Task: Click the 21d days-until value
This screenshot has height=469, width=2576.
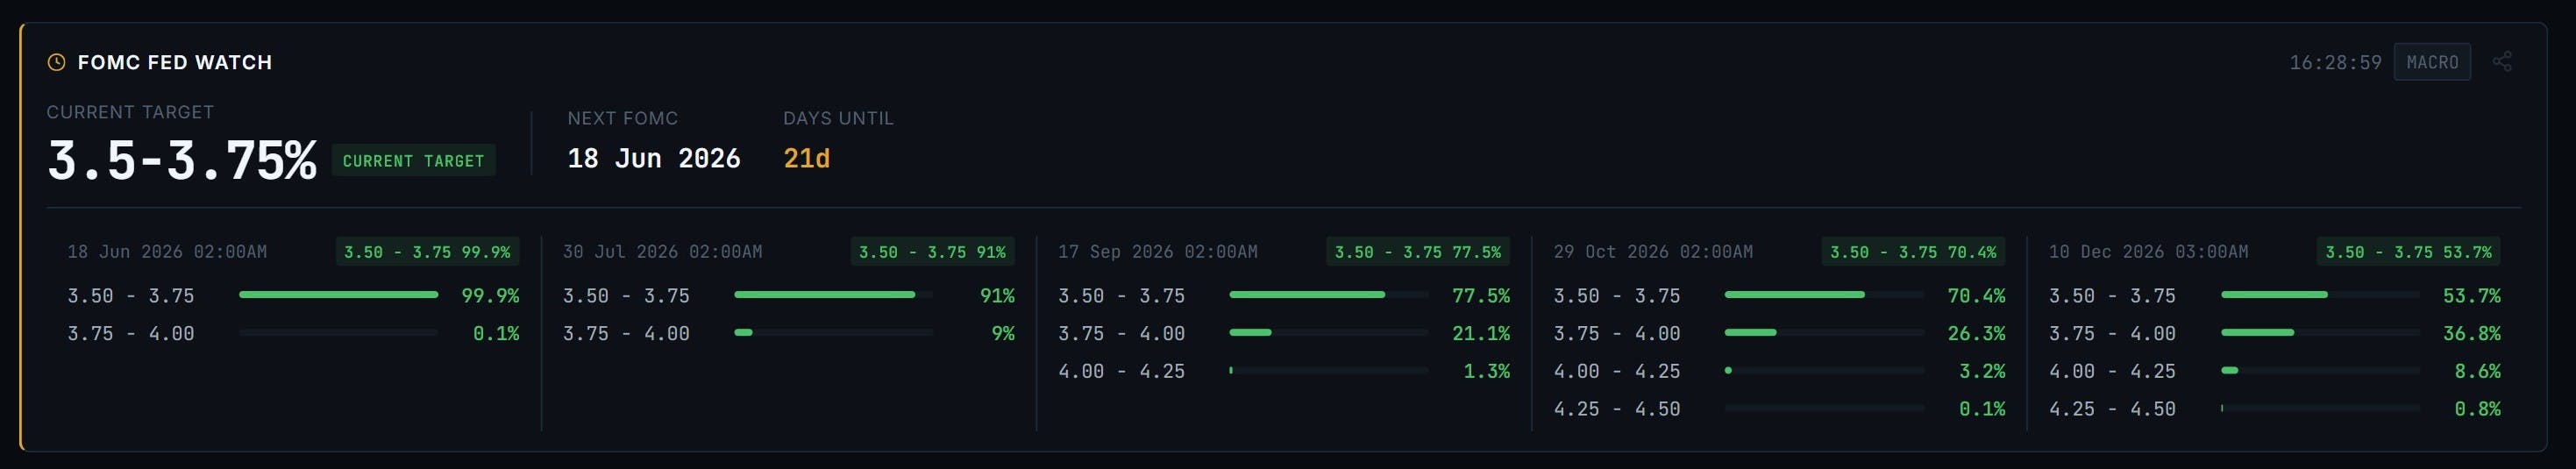Action: coord(806,158)
